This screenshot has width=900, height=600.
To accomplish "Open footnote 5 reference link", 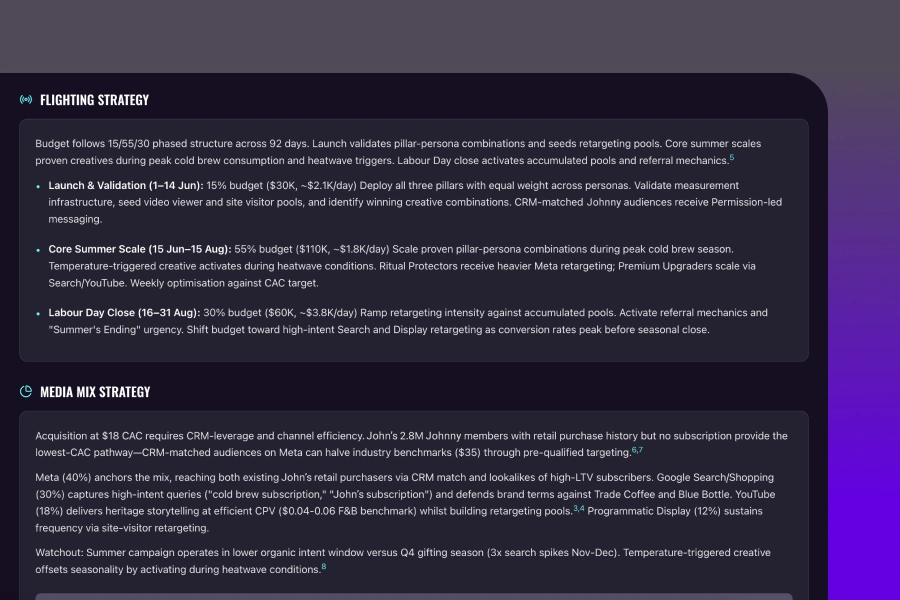I will (x=731, y=157).
